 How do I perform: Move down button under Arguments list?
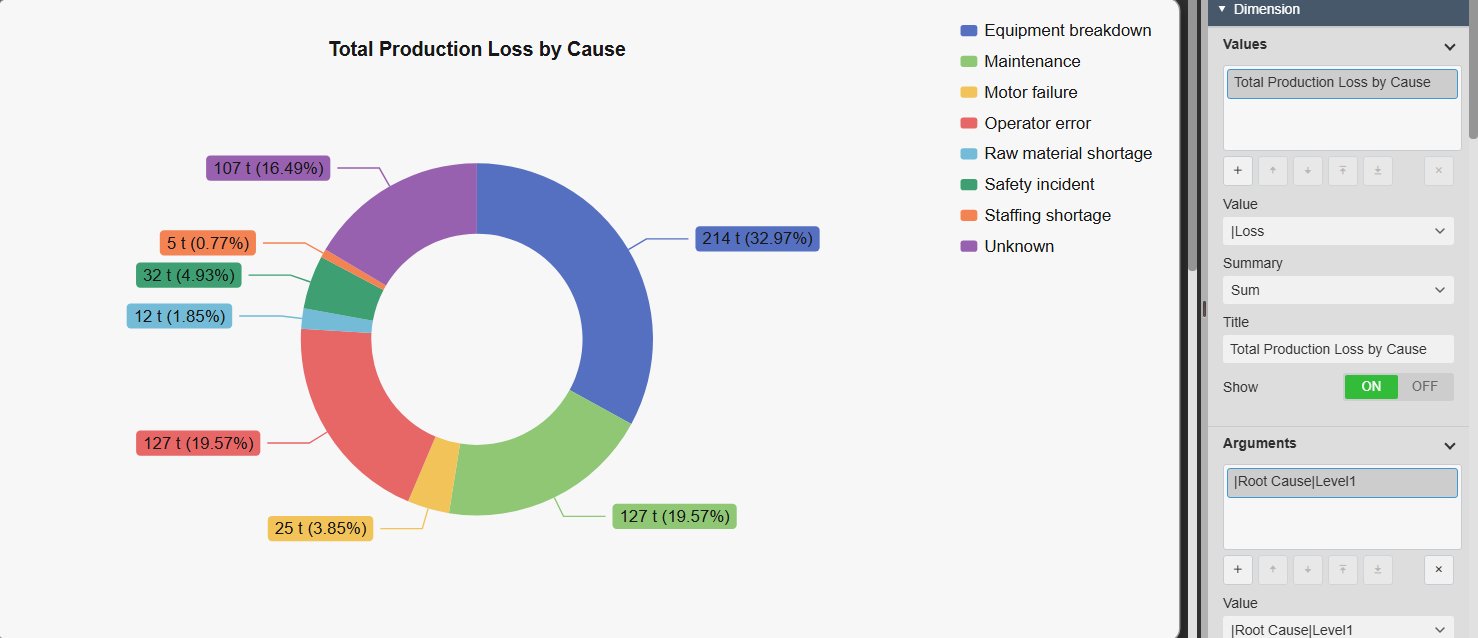[1307, 570]
